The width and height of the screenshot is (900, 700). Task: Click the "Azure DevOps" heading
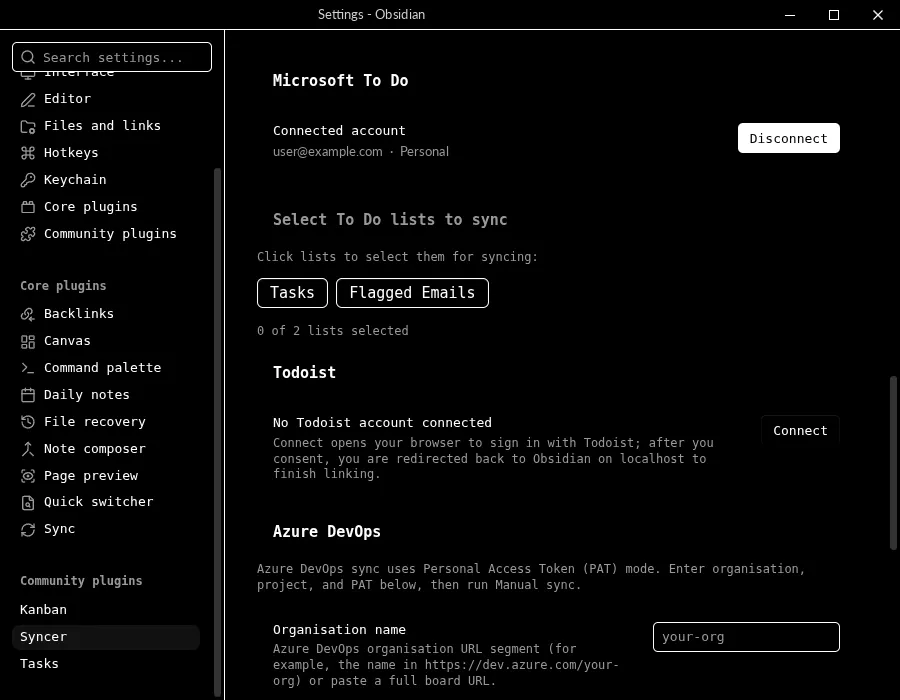327,531
